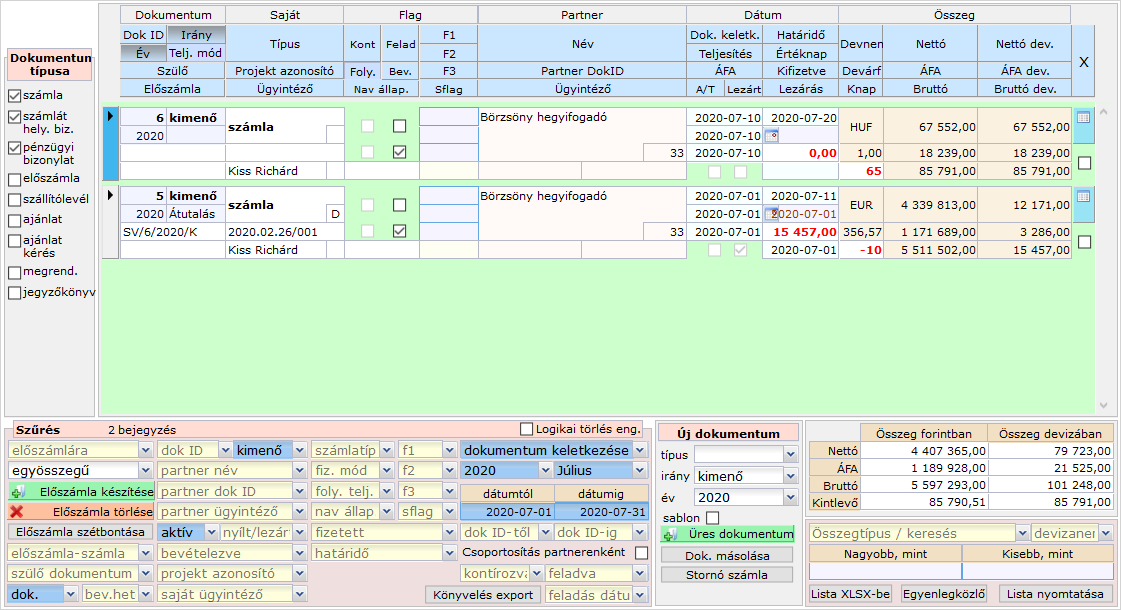Open calendar picker in document 5 Értéknap cell
The image size is (1121, 610).
770,214
